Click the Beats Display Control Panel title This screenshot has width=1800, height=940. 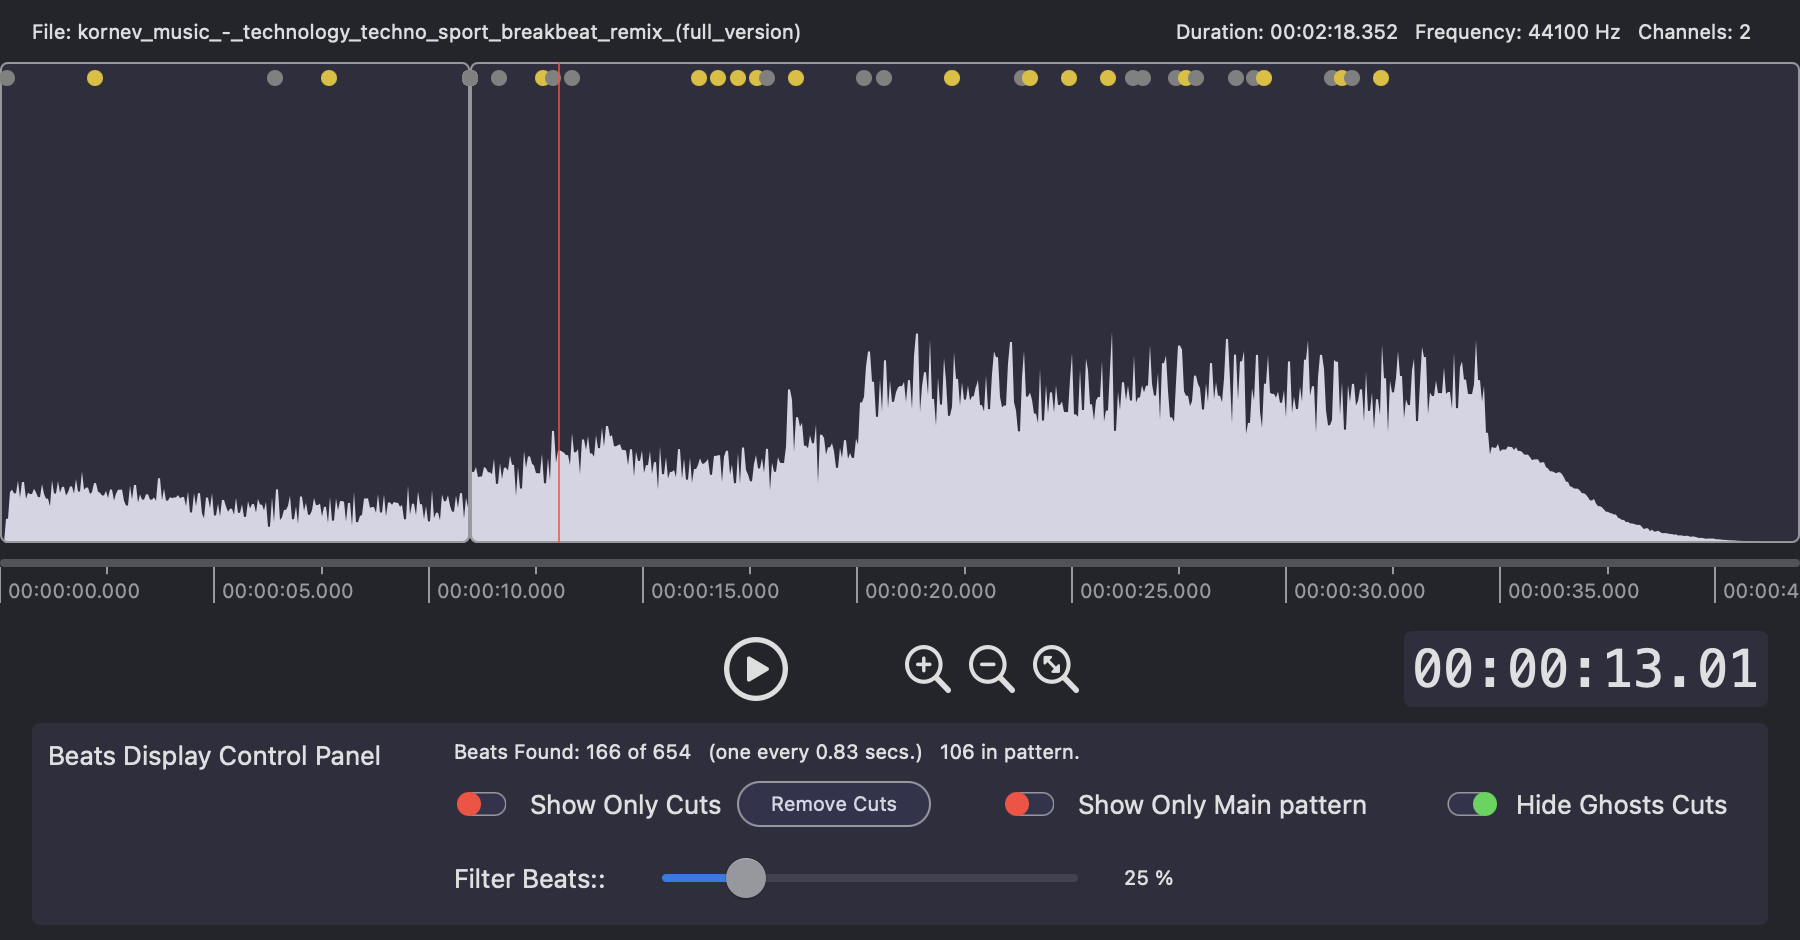point(214,756)
